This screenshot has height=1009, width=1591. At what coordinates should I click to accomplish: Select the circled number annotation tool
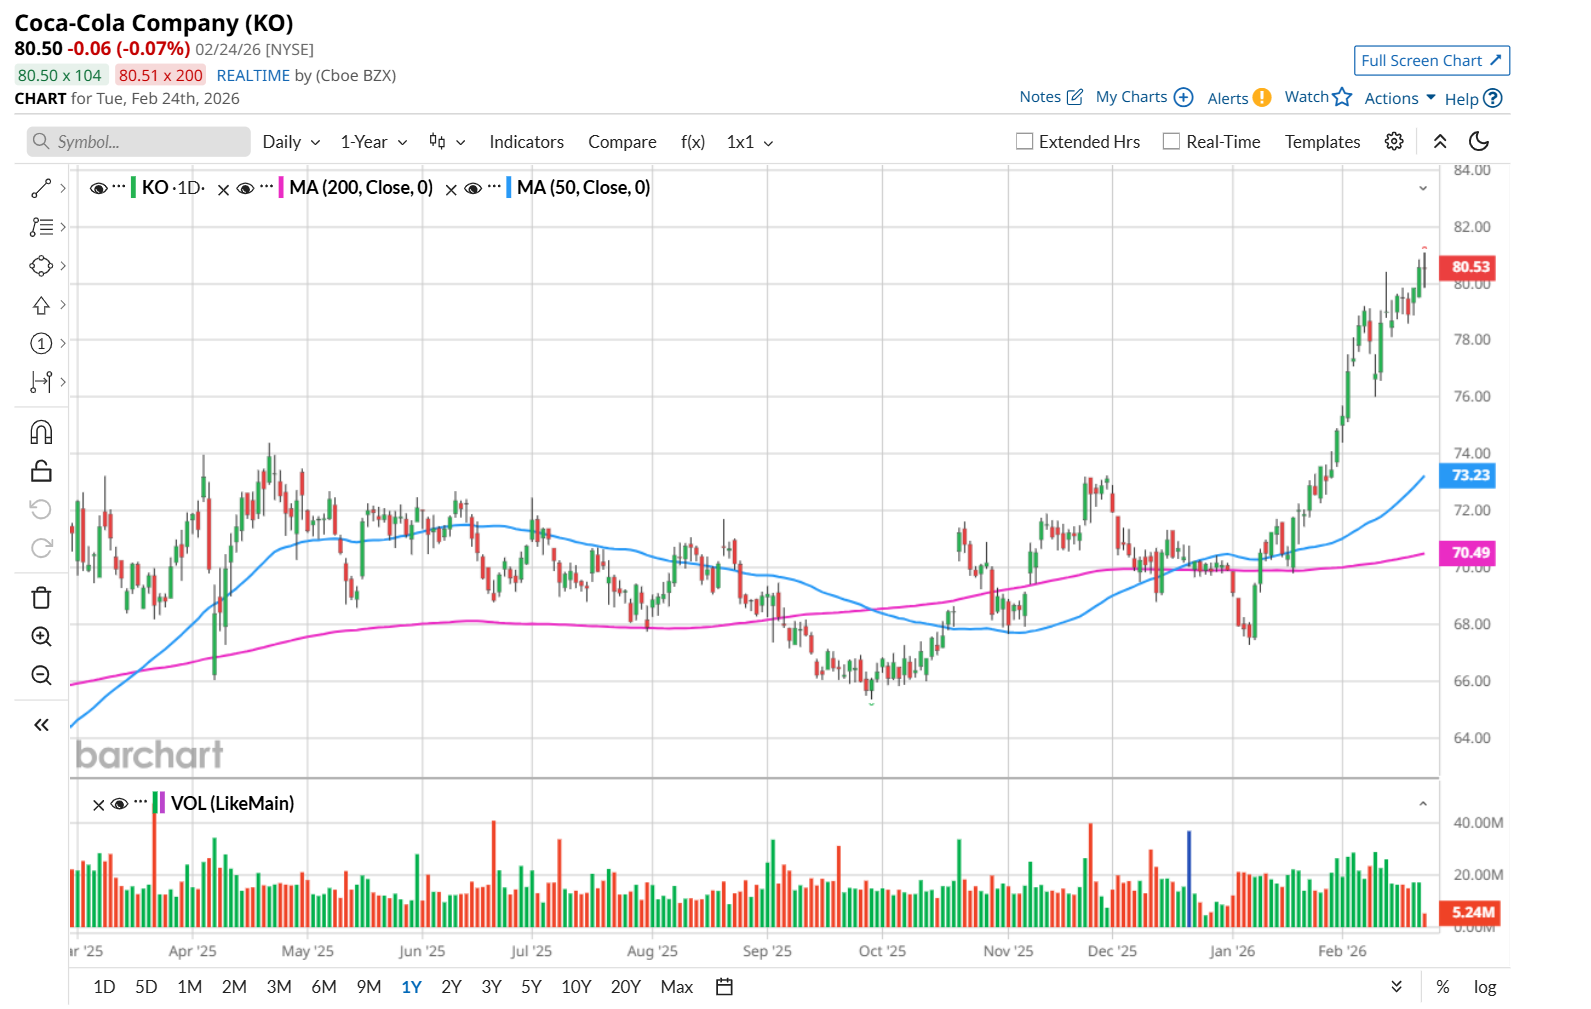(x=41, y=344)
